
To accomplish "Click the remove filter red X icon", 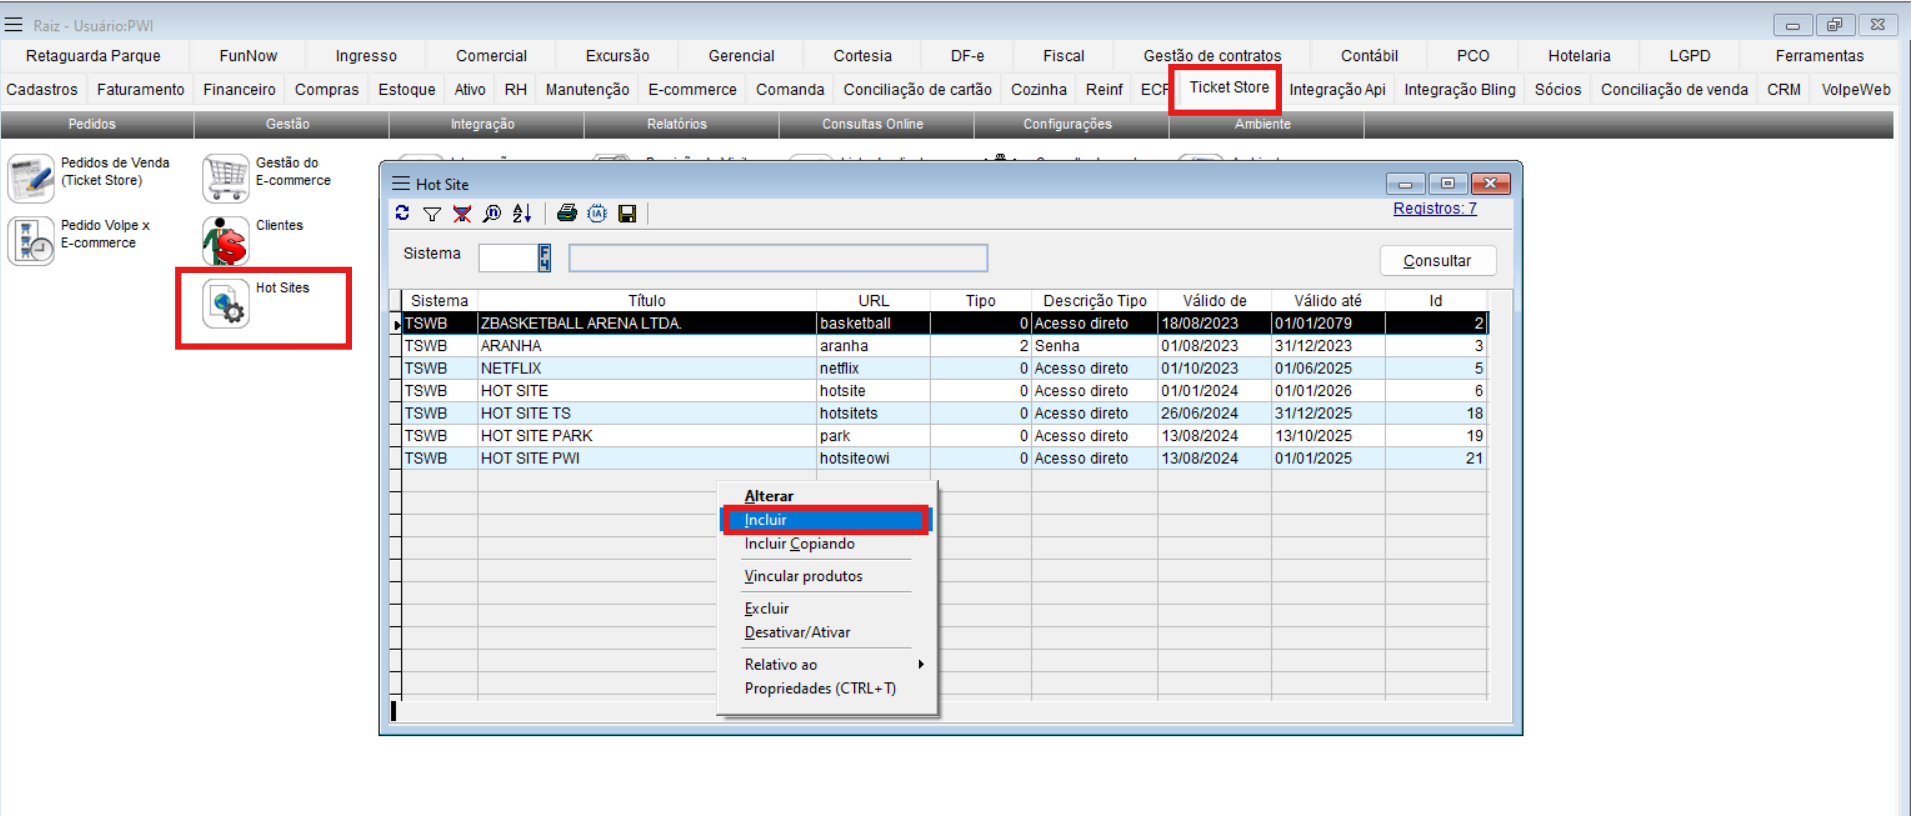I will pos(462,213).
